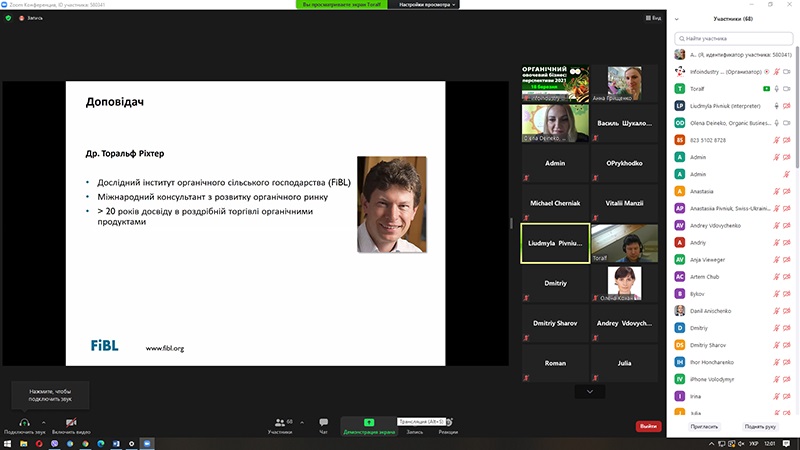Open the Reactions button
The height and width of the screenshot is (450, 800).
click(448, 426)
